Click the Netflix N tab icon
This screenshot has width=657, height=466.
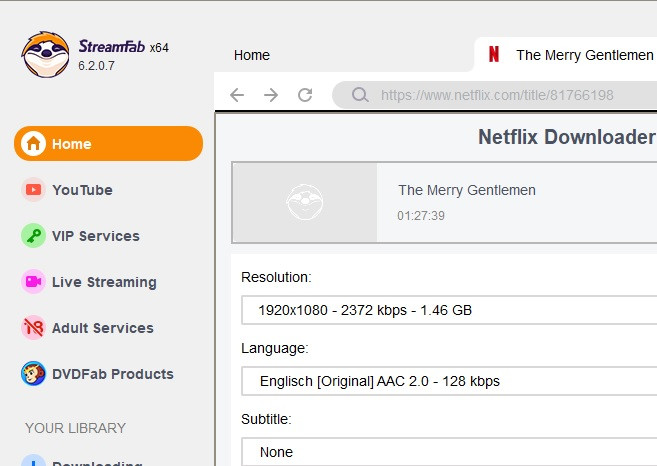(493, 55)
